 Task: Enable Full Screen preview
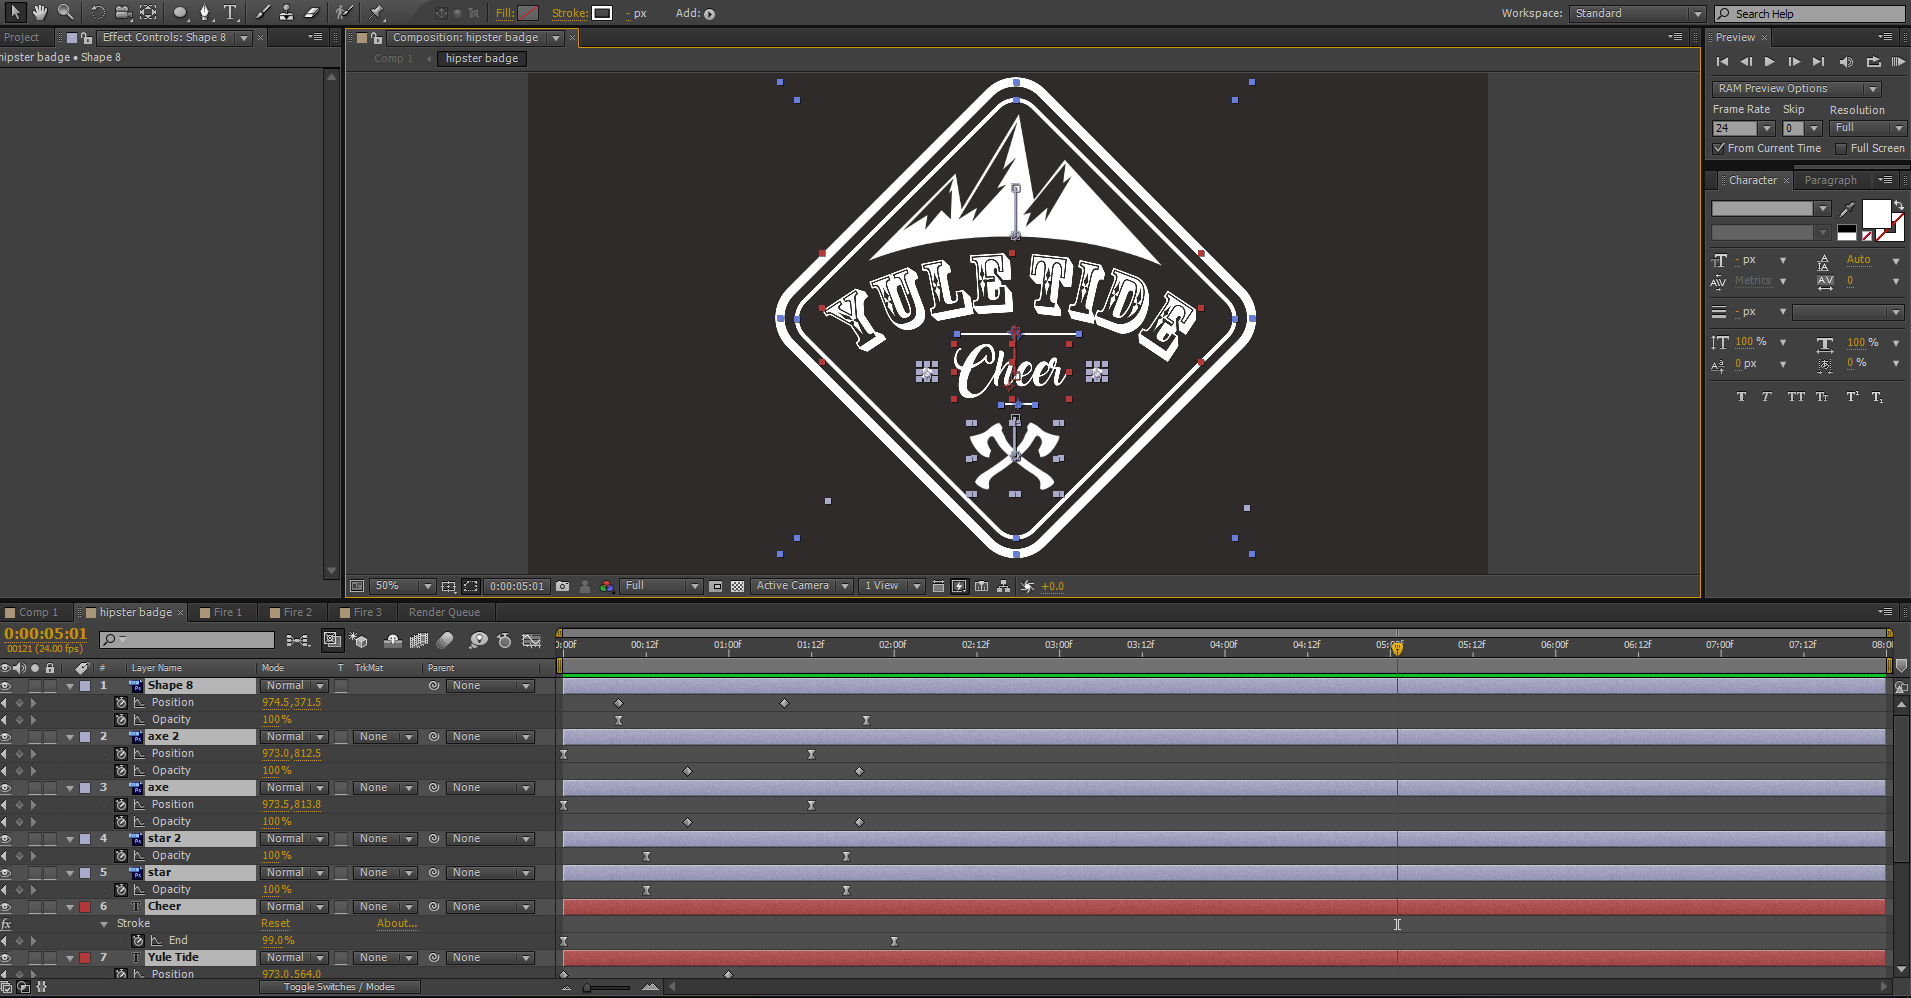pyautogui.click(x=1841, y=147)
